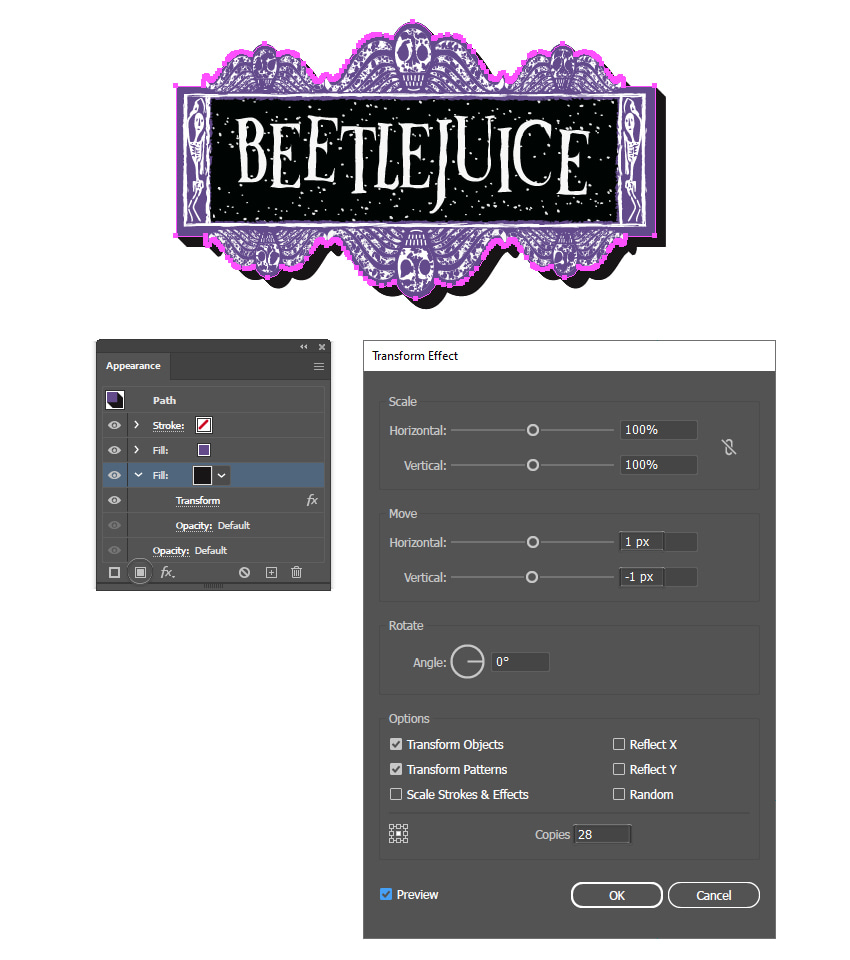
Task: Click Add New Stroke icon in Appearance panel
Action: 114,572
